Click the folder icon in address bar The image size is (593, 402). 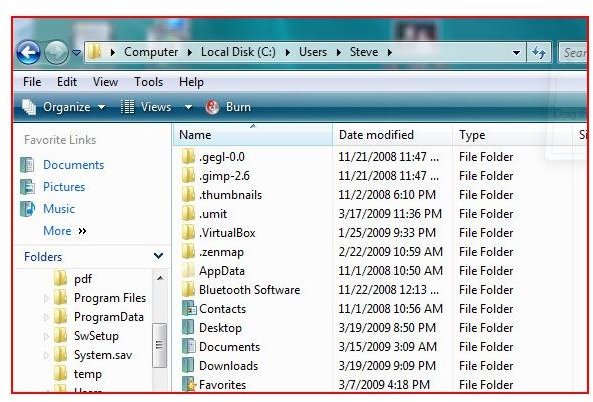point(95,51)
